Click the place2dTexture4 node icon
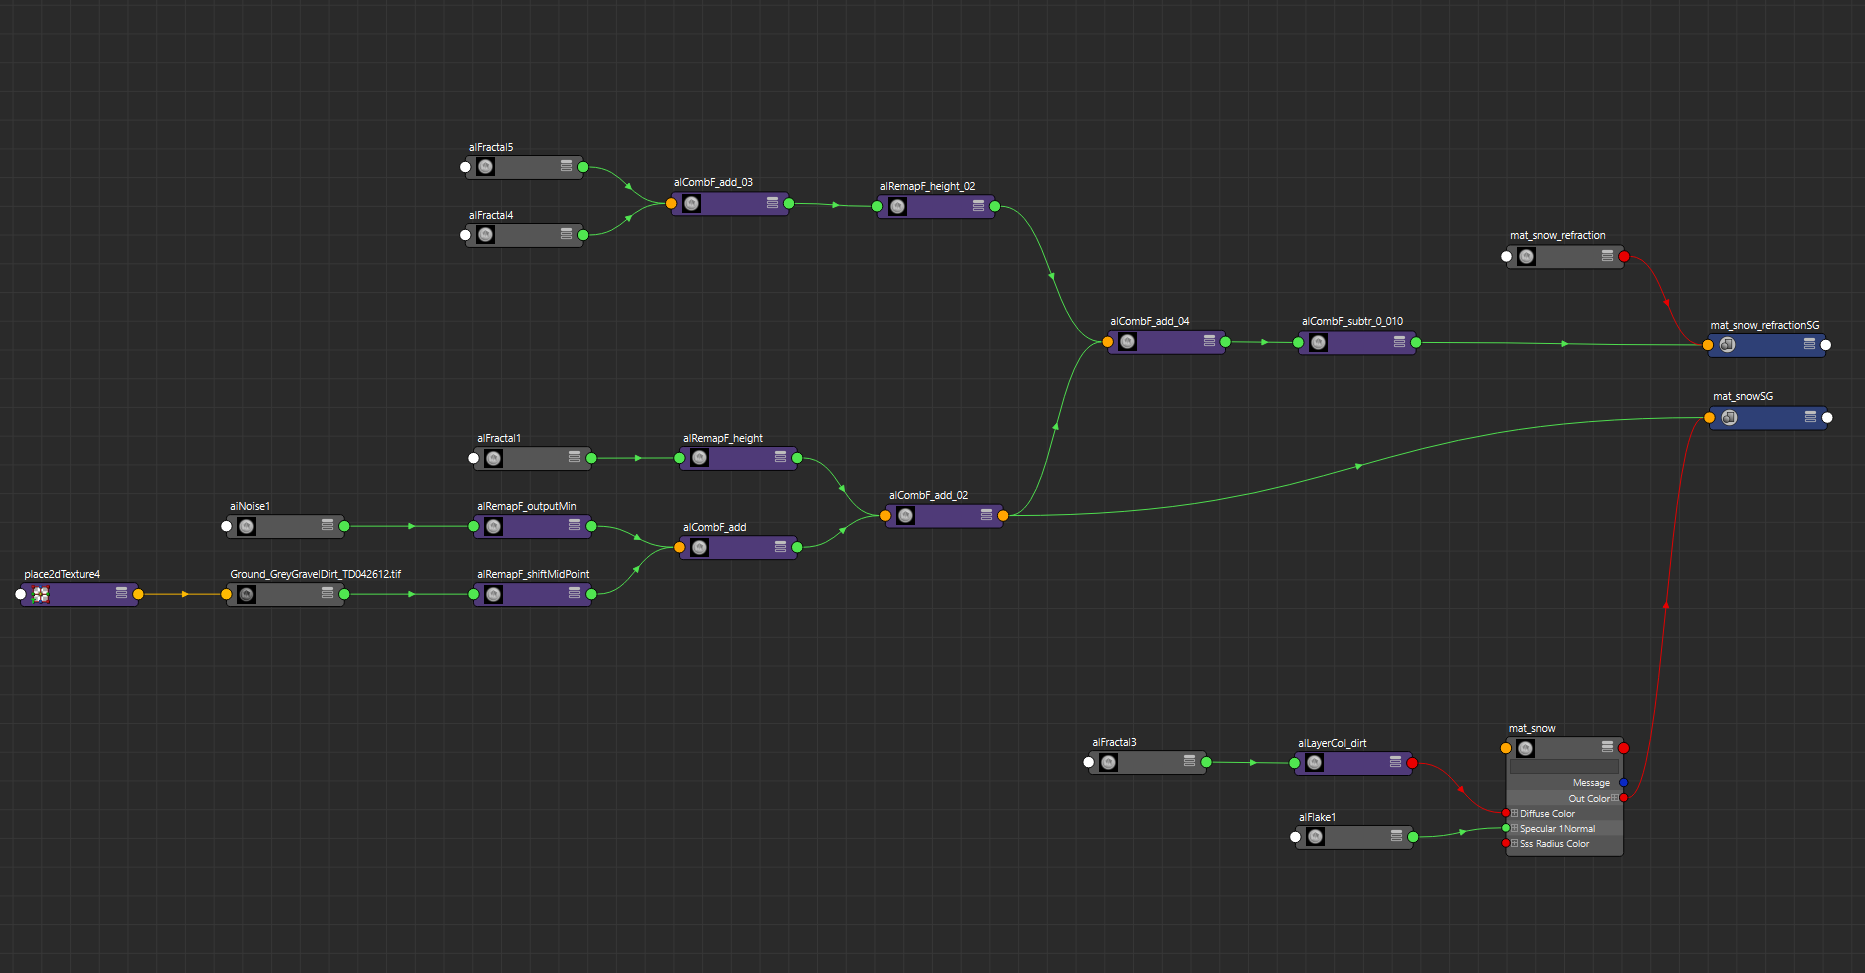The width and height of the screenshot is (1865, 973). point(41,595)
